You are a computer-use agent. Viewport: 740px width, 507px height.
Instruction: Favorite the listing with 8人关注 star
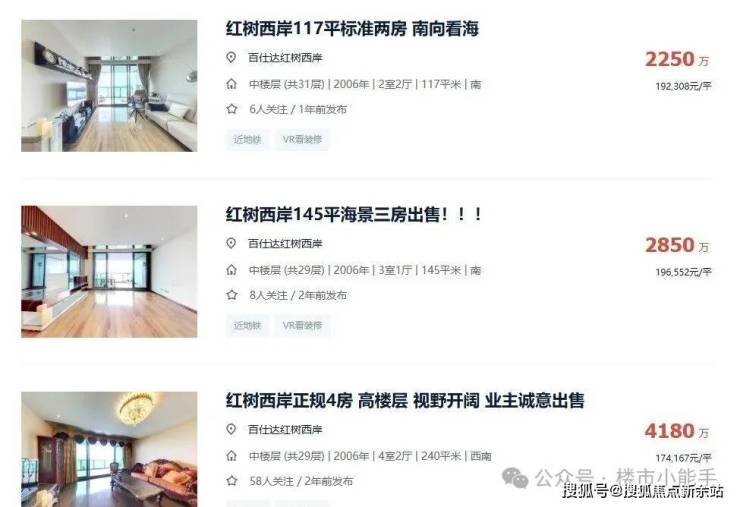coord(231,295)
